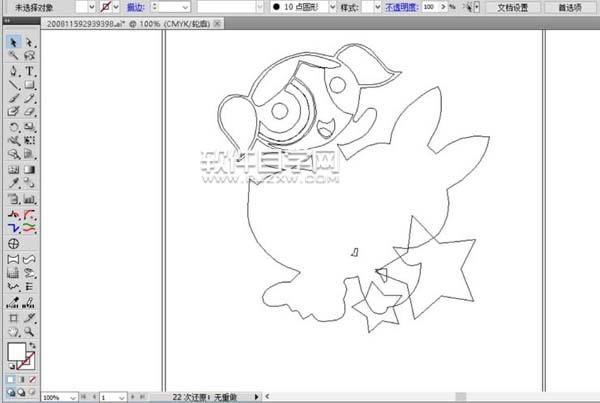Open the fill color dropdown

[x=91, y=7]
